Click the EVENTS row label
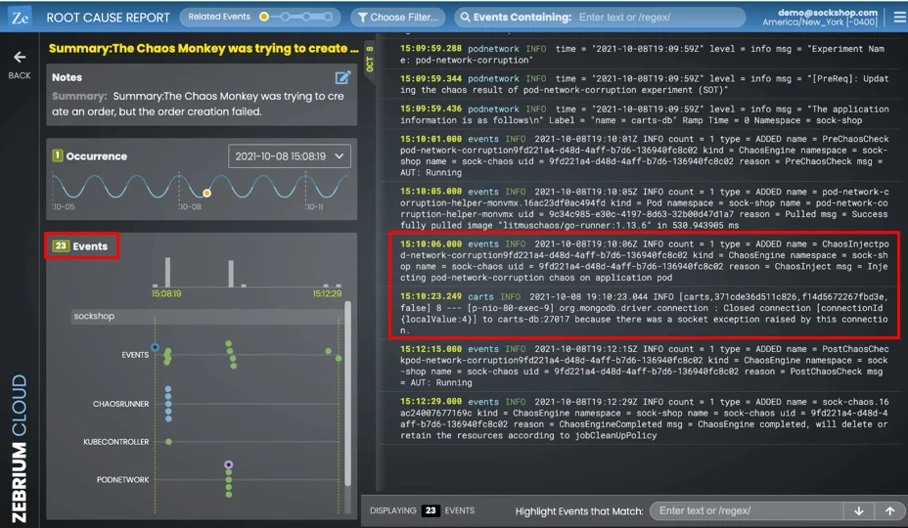Viewport: 908px width, 528px height. point(135,355)
